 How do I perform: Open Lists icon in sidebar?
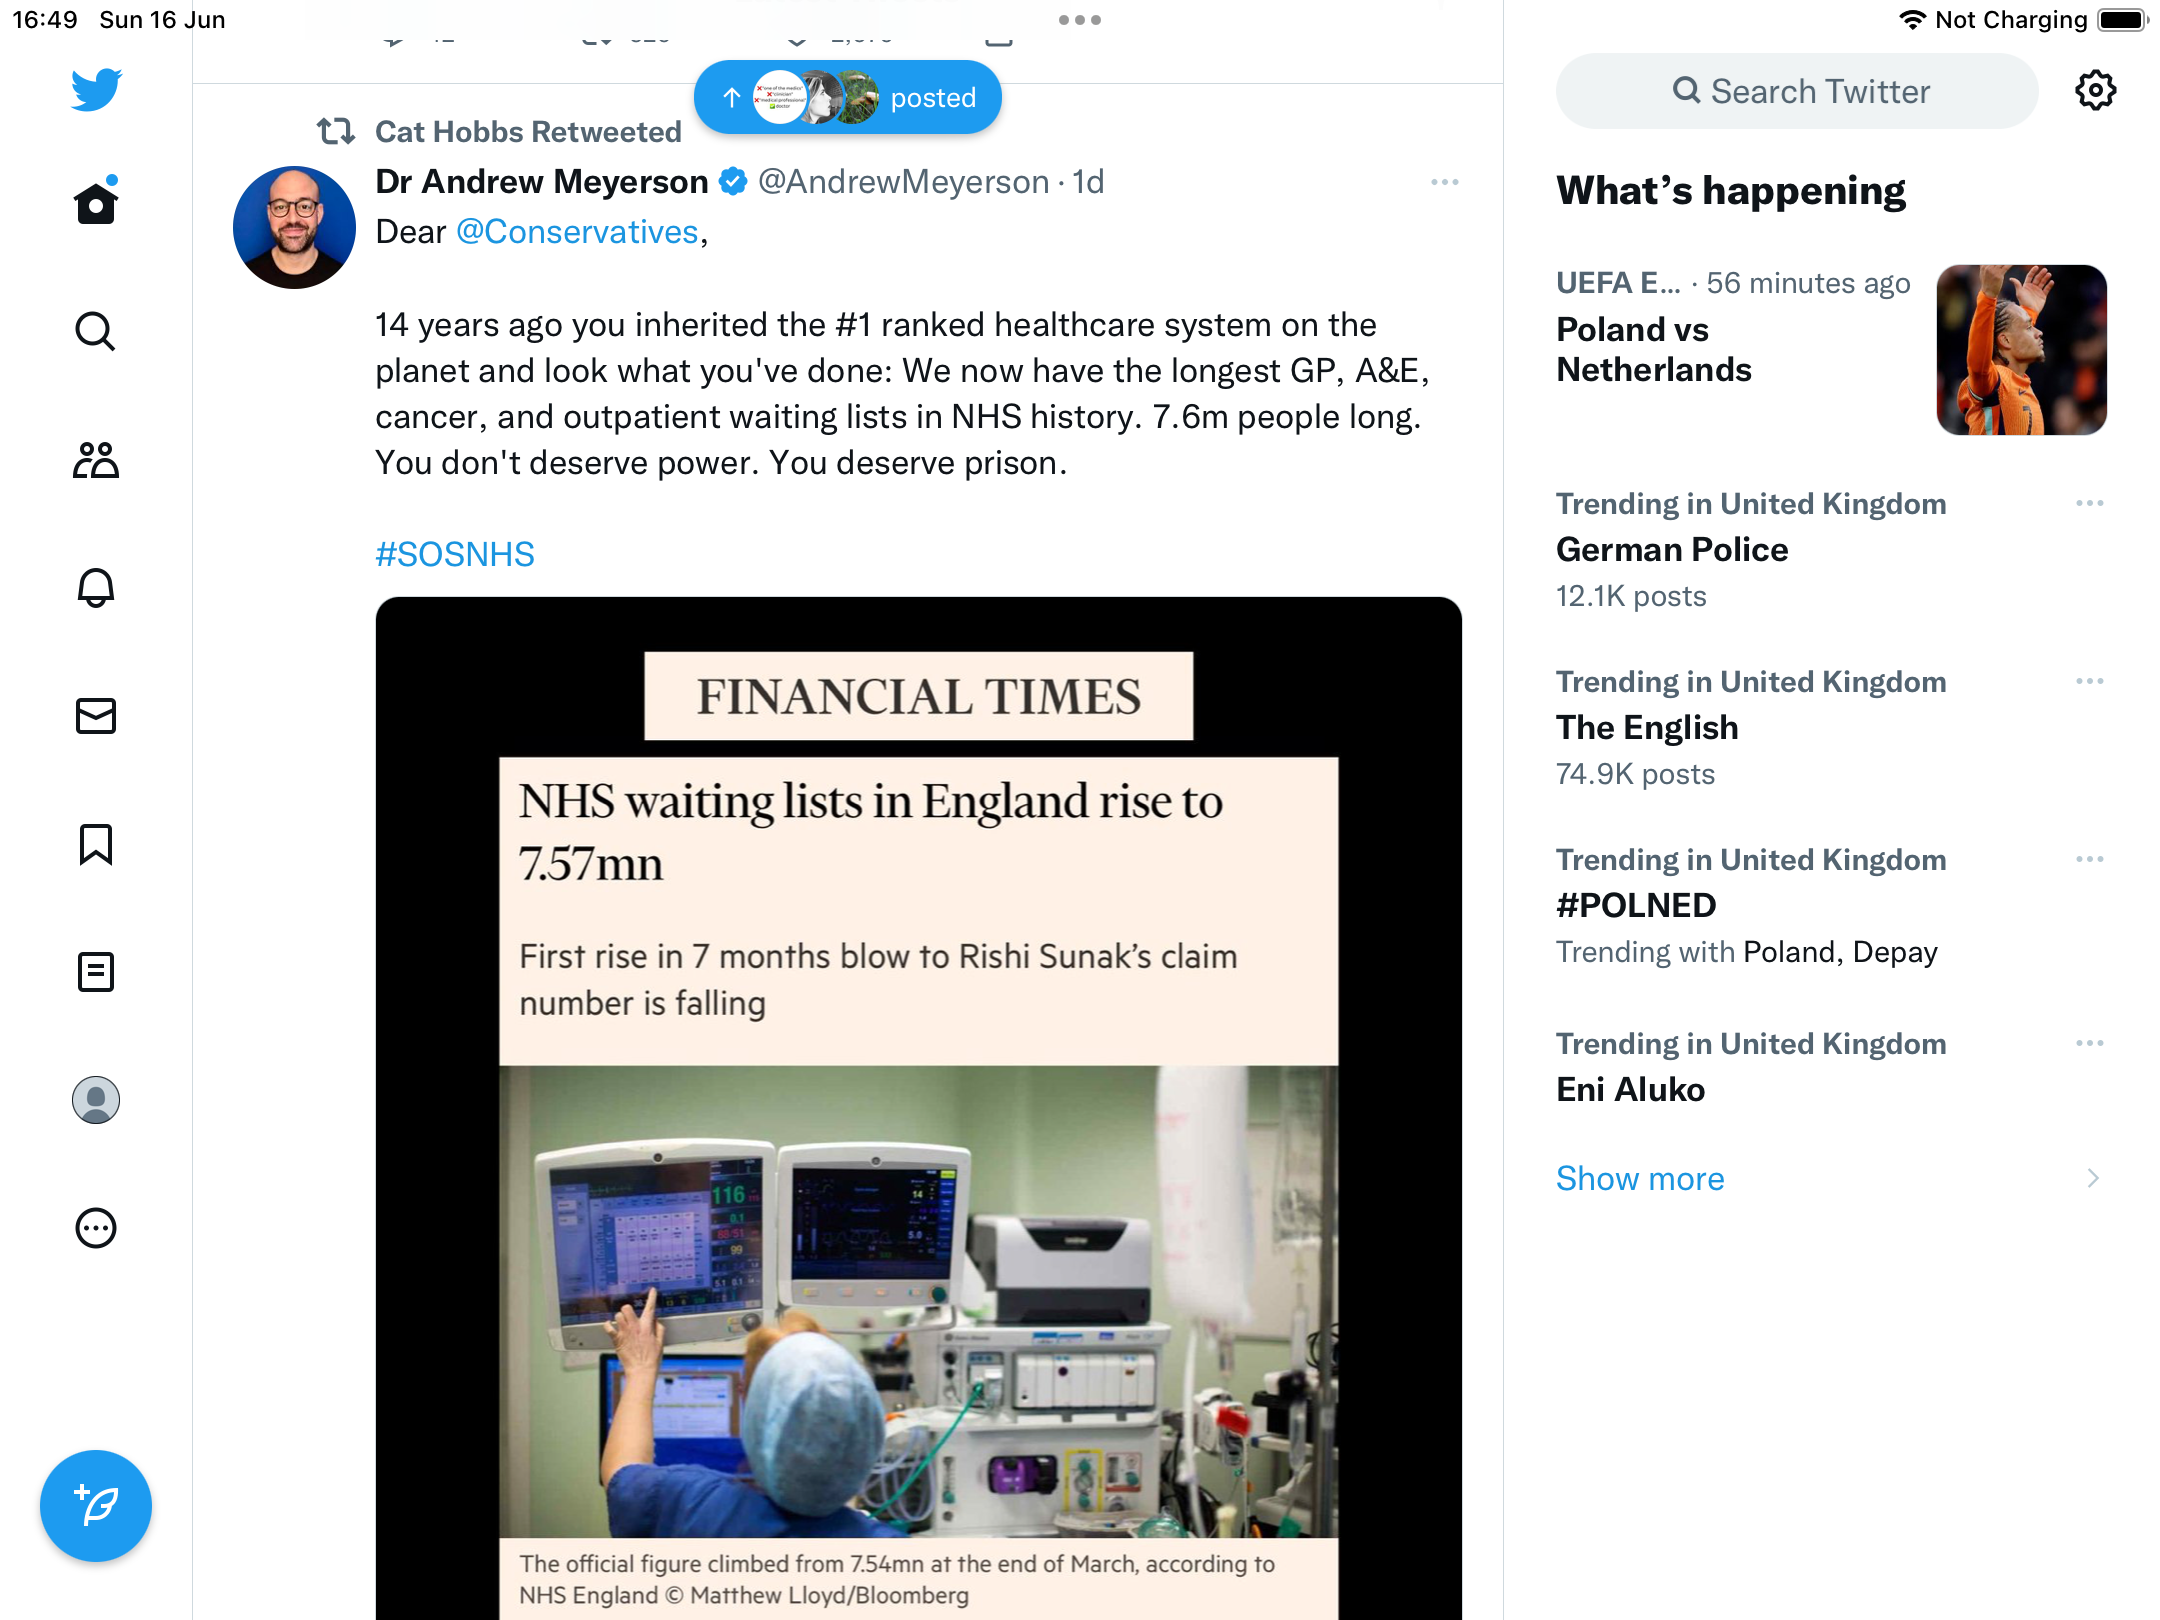coord(96,971)
